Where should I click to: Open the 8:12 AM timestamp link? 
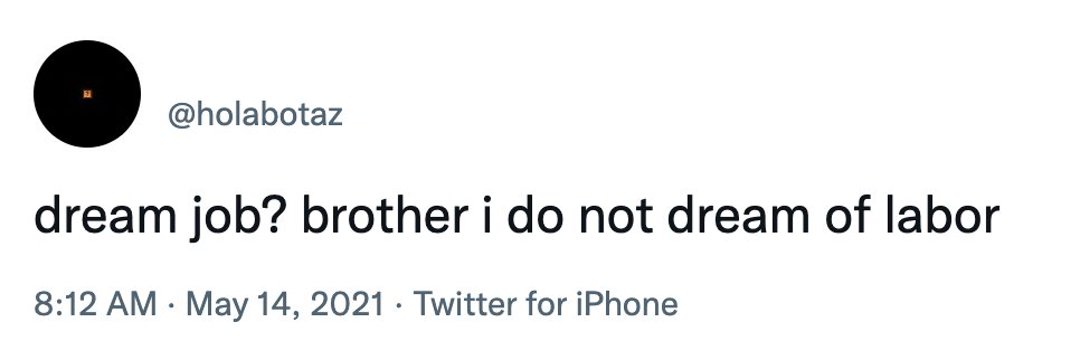pyautogui.click(x=95, y=304)
